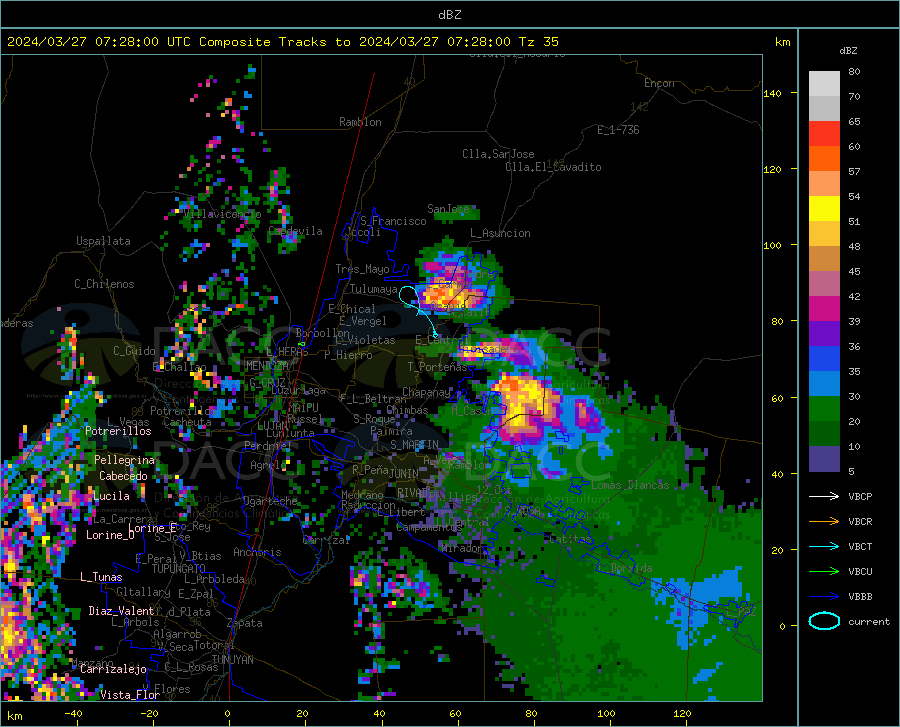Click the Uspallata place label

[103, 241]
